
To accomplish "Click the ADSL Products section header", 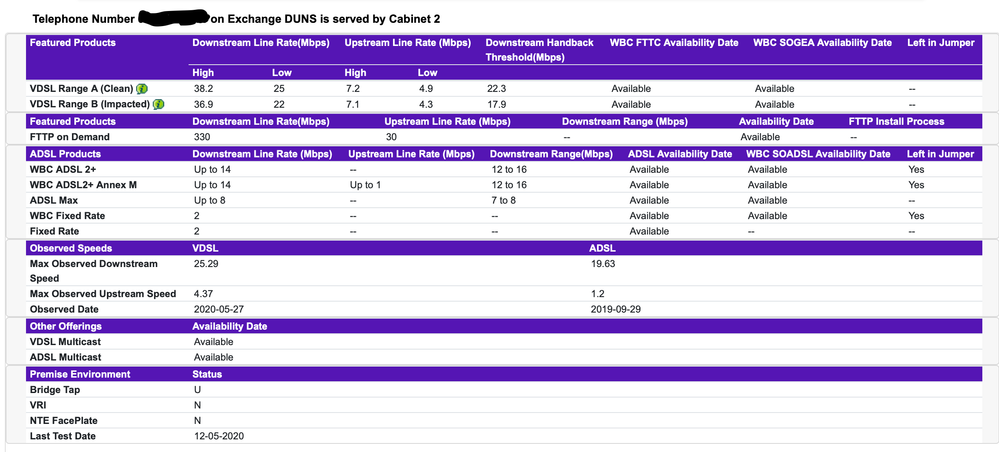I will tap(65, 154).
